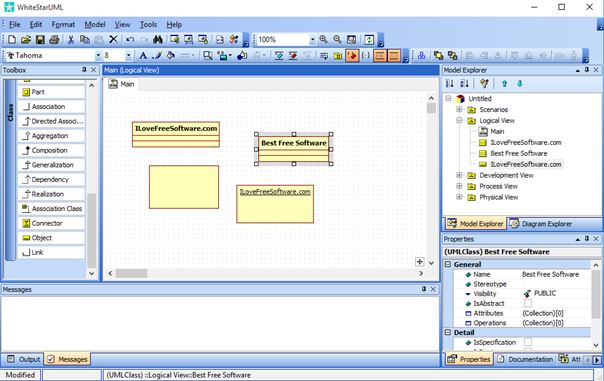Toggle the first orange suppress-compartment button
Image resolution: width=604 pixels, height=381 pixels.
point(380,55)
